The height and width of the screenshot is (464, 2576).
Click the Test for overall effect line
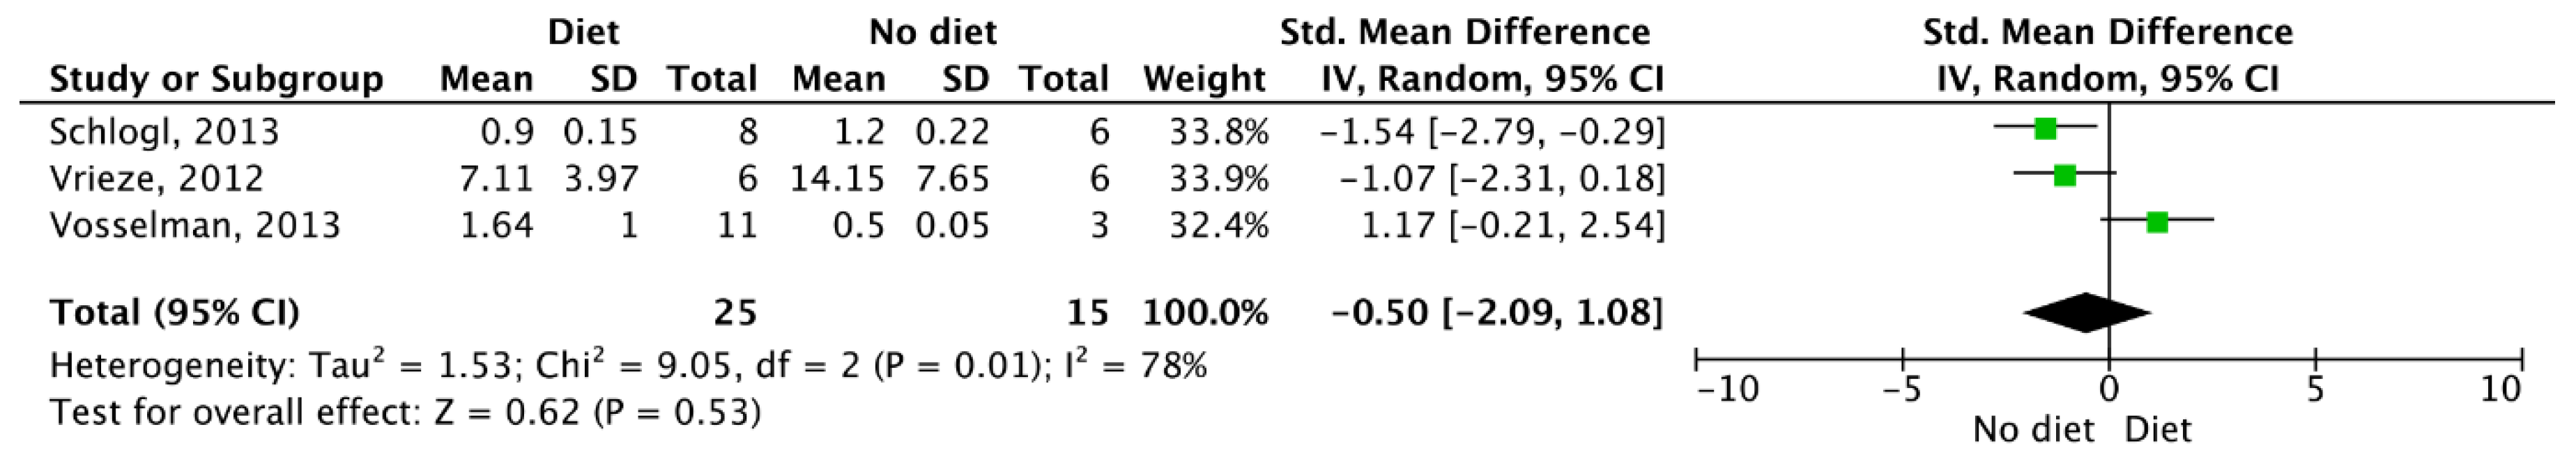click(x=406, y=412)
